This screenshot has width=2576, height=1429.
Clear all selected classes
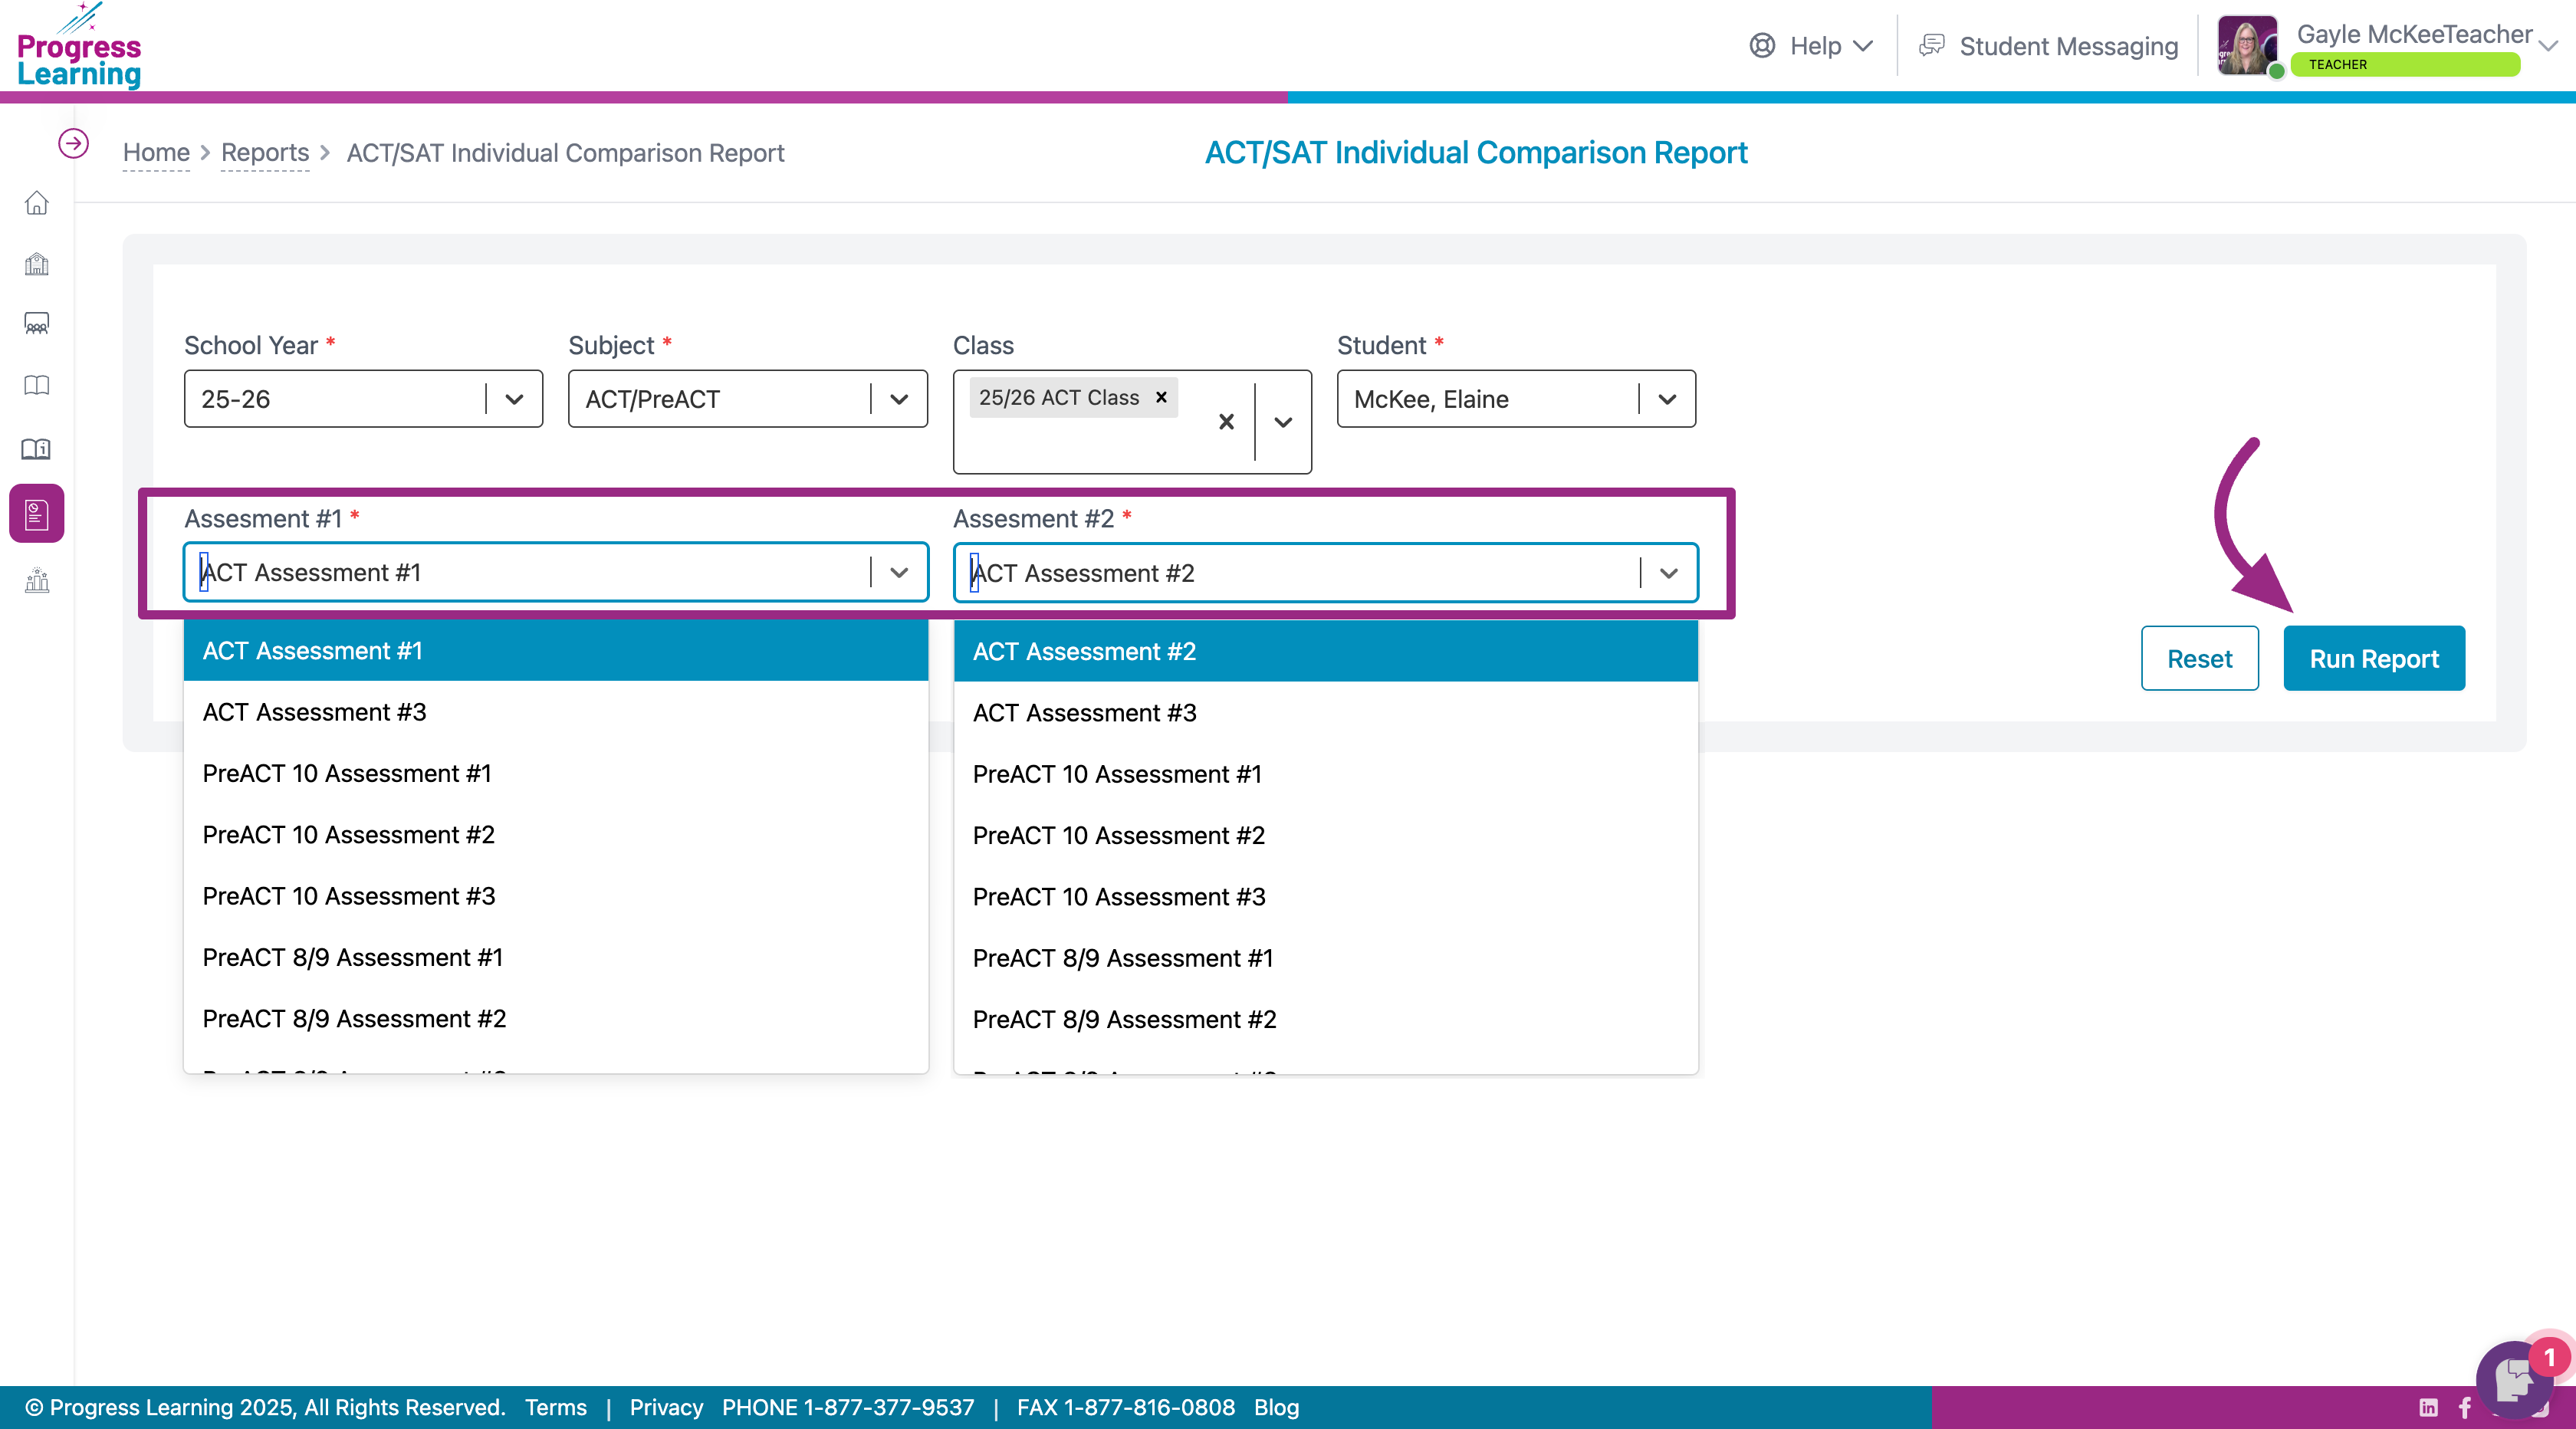tap(1226, 422)
